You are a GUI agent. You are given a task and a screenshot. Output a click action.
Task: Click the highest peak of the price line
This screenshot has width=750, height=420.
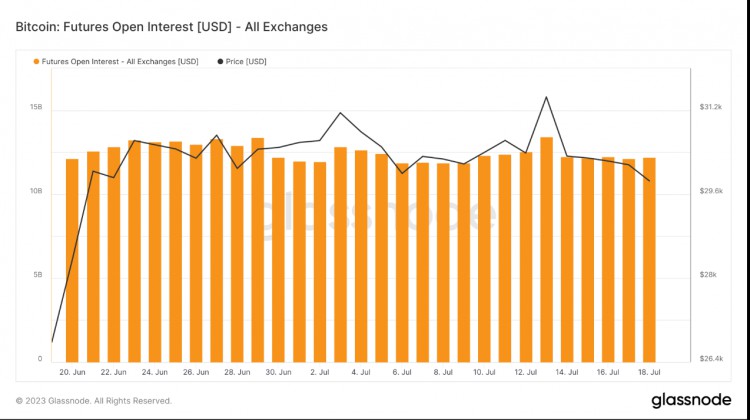[x=546, y=97]
